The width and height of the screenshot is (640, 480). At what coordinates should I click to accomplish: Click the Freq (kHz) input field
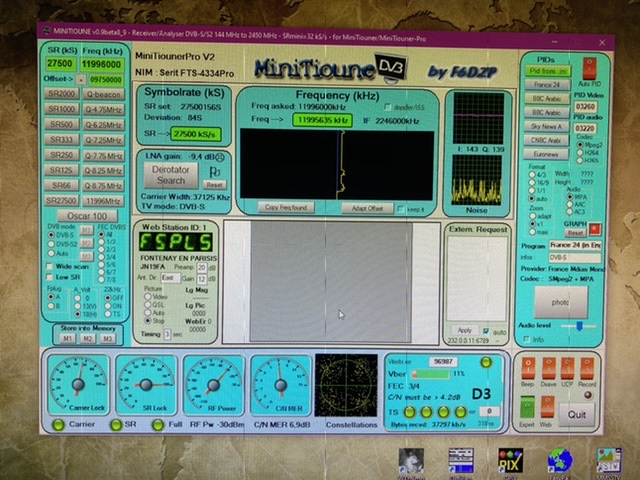(103, 64)
